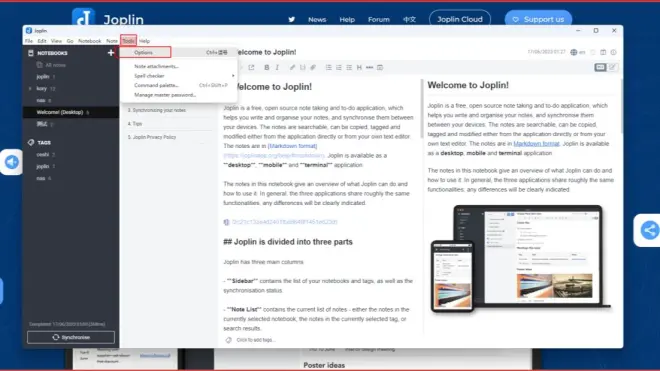The image size is (660, 371).
Task: Switch to the rich text editor toggle
Action: click(612, 67)
